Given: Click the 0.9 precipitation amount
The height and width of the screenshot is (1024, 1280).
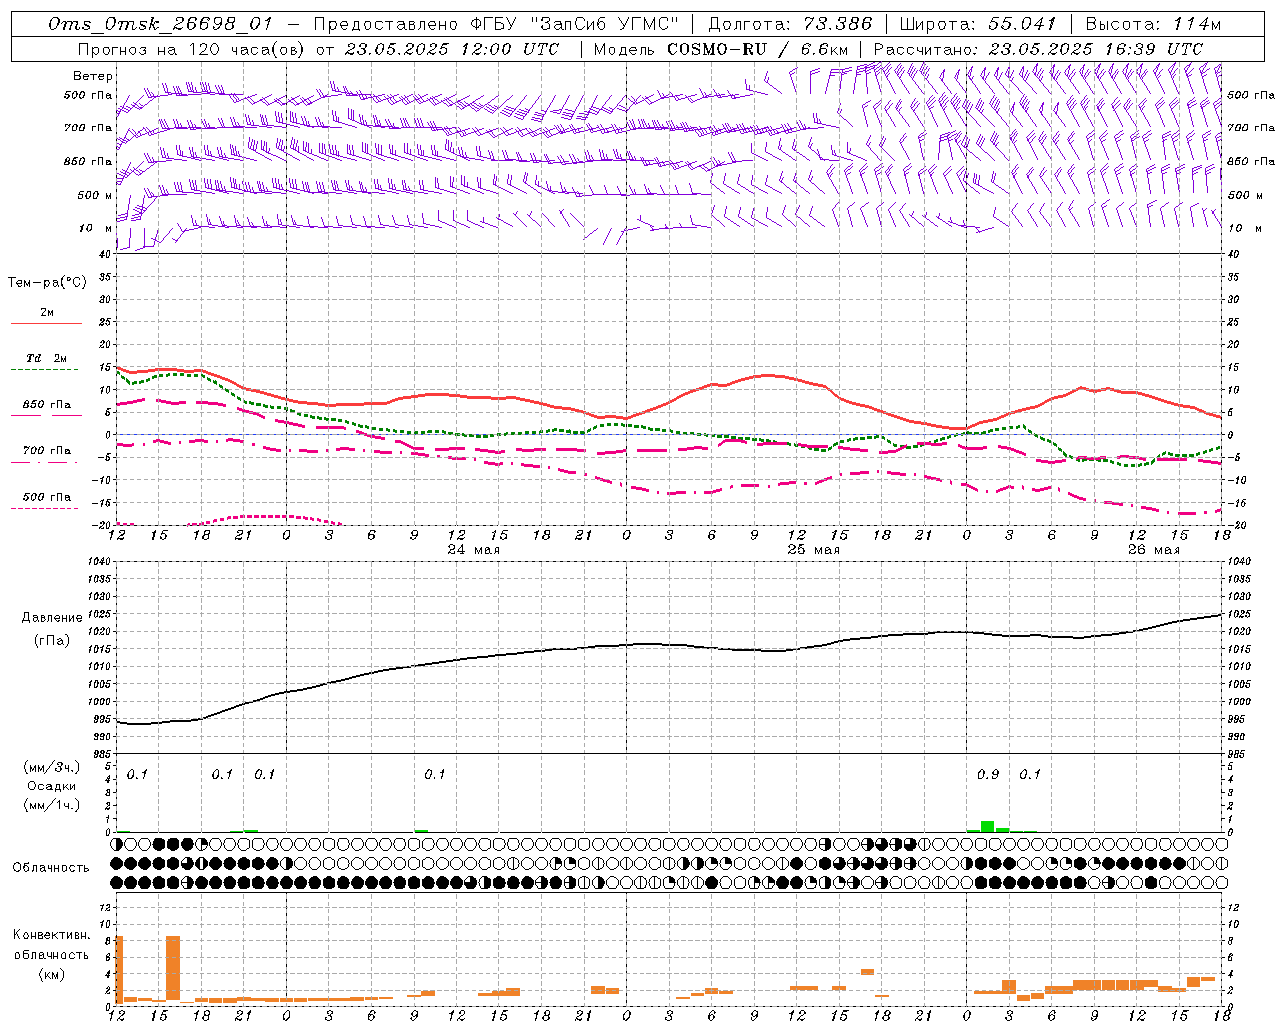Looking at the screenshot, I should pos(988,774).
